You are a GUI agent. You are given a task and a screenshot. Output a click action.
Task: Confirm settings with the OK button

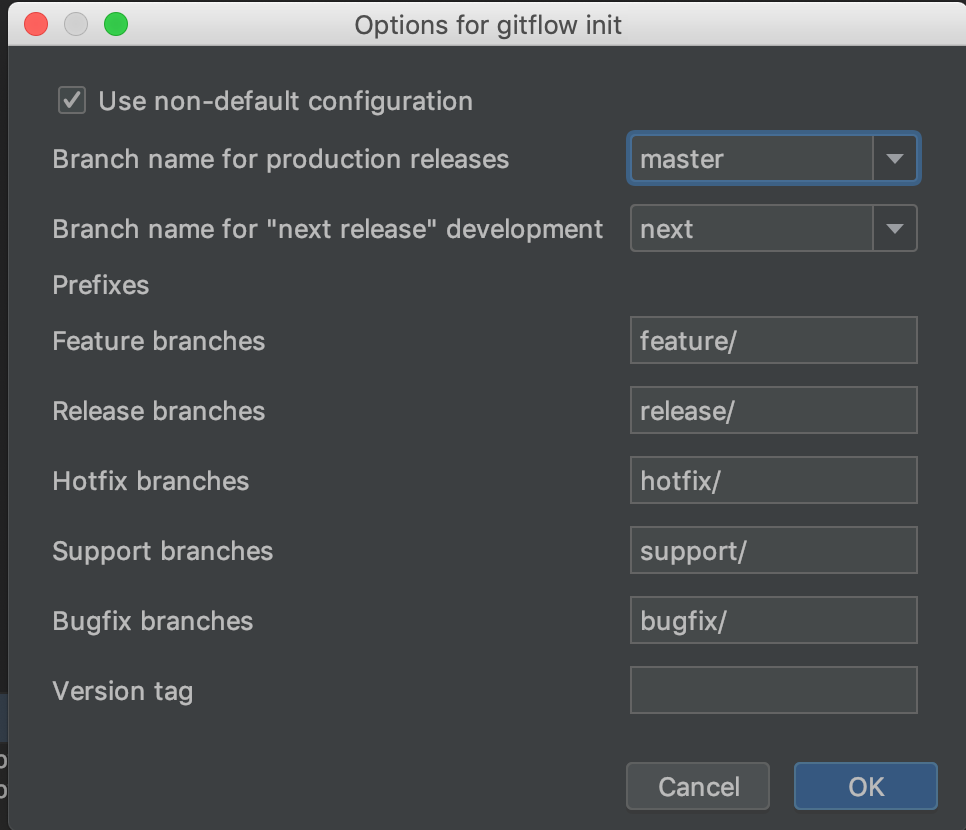(x=866, y=786)
